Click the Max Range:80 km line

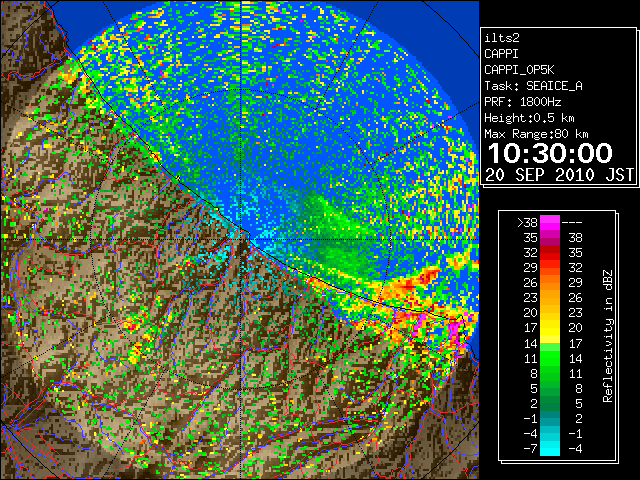pos(536,134)
